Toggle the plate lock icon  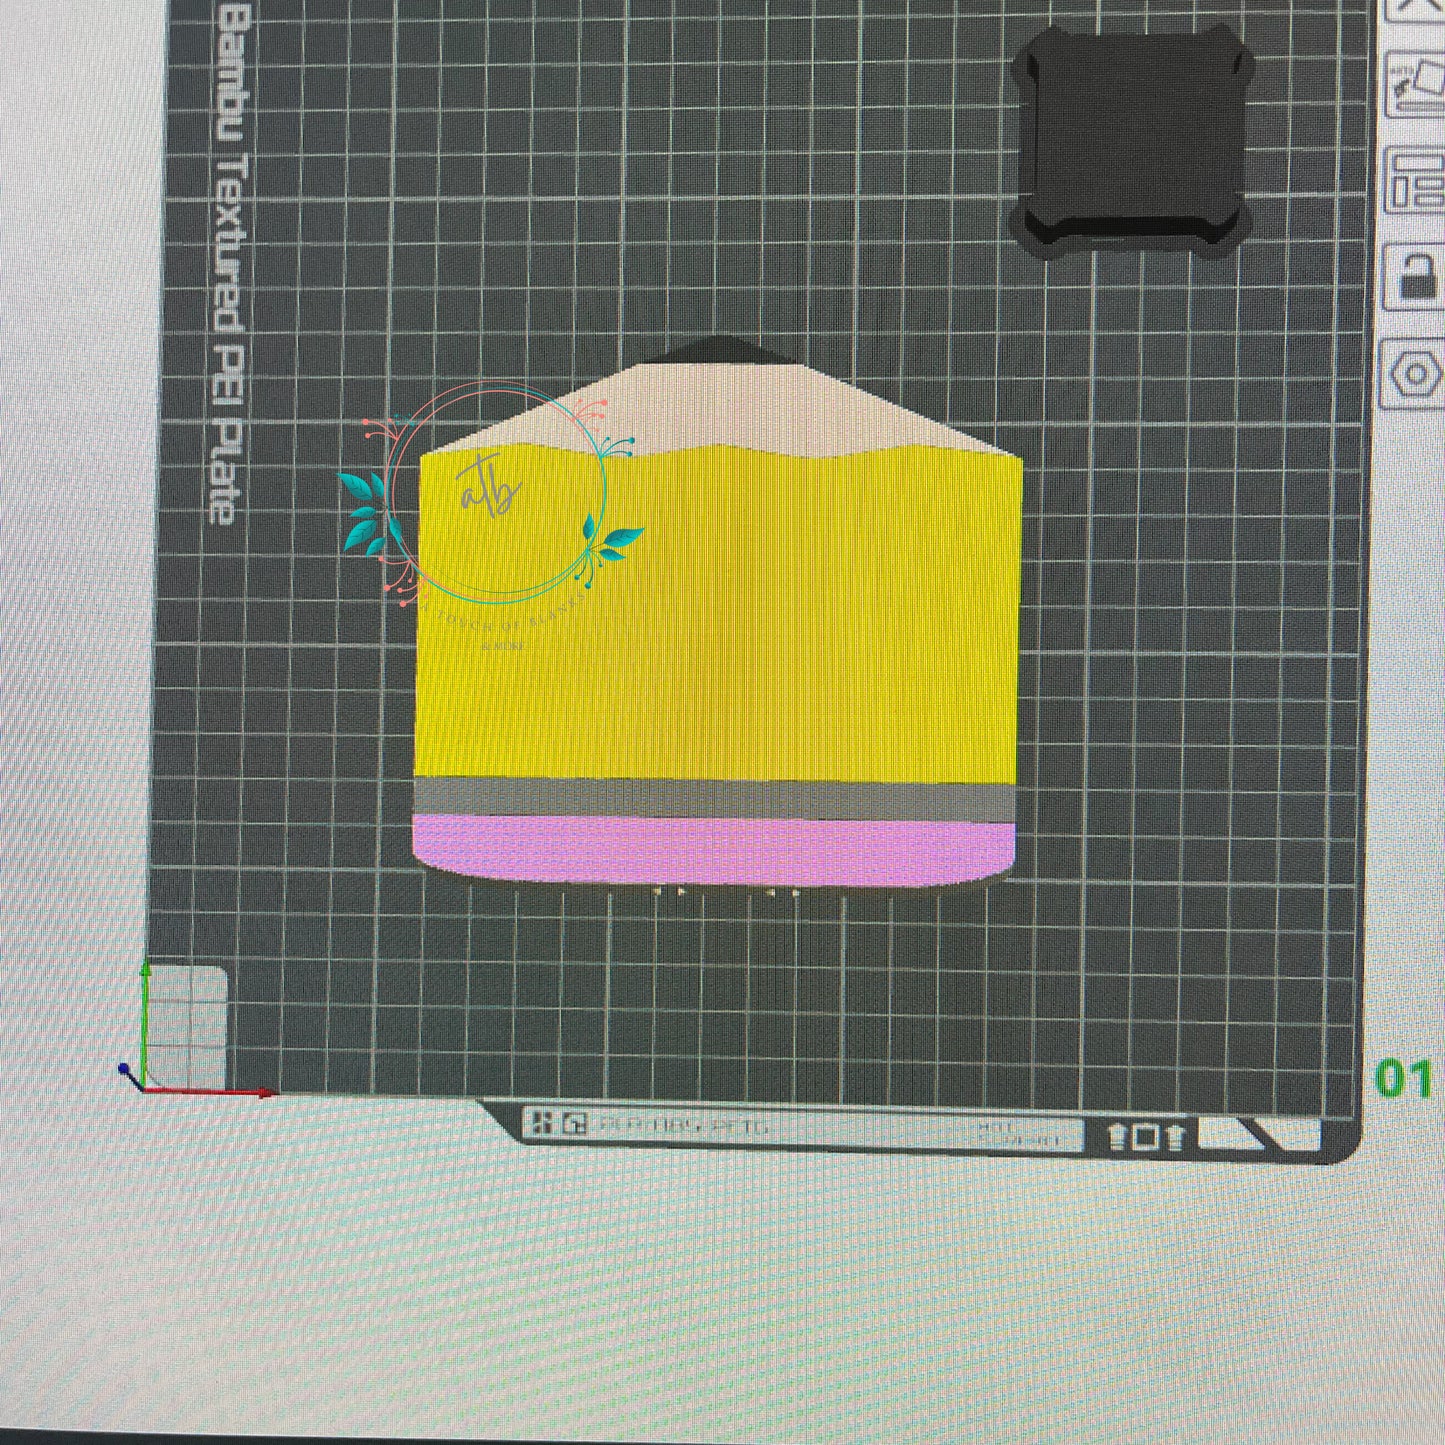[1415, 277]
